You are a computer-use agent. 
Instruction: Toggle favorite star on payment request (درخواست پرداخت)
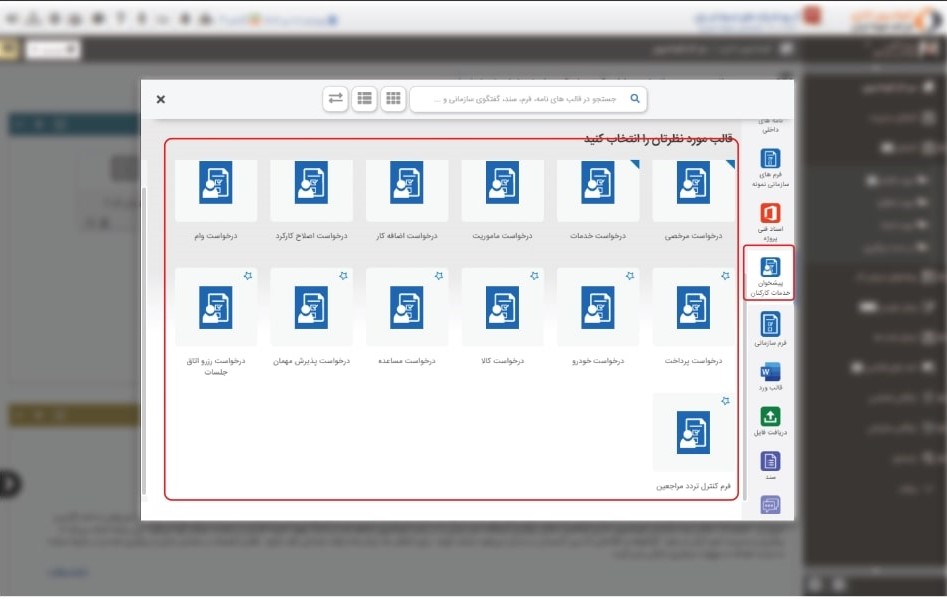[725, 275]
